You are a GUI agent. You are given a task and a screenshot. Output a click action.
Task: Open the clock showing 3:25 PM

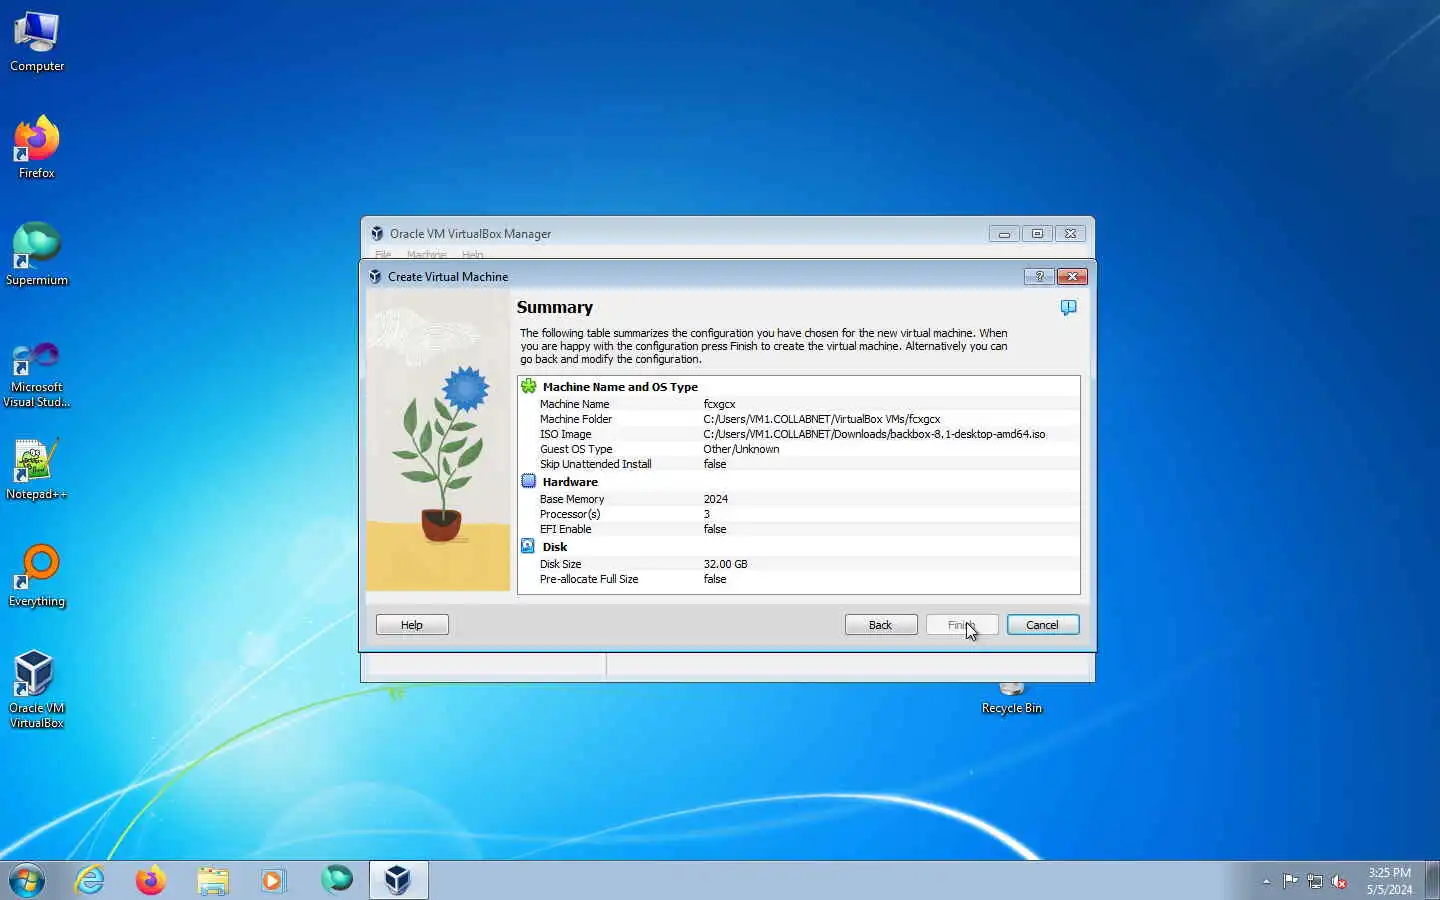1389,880
